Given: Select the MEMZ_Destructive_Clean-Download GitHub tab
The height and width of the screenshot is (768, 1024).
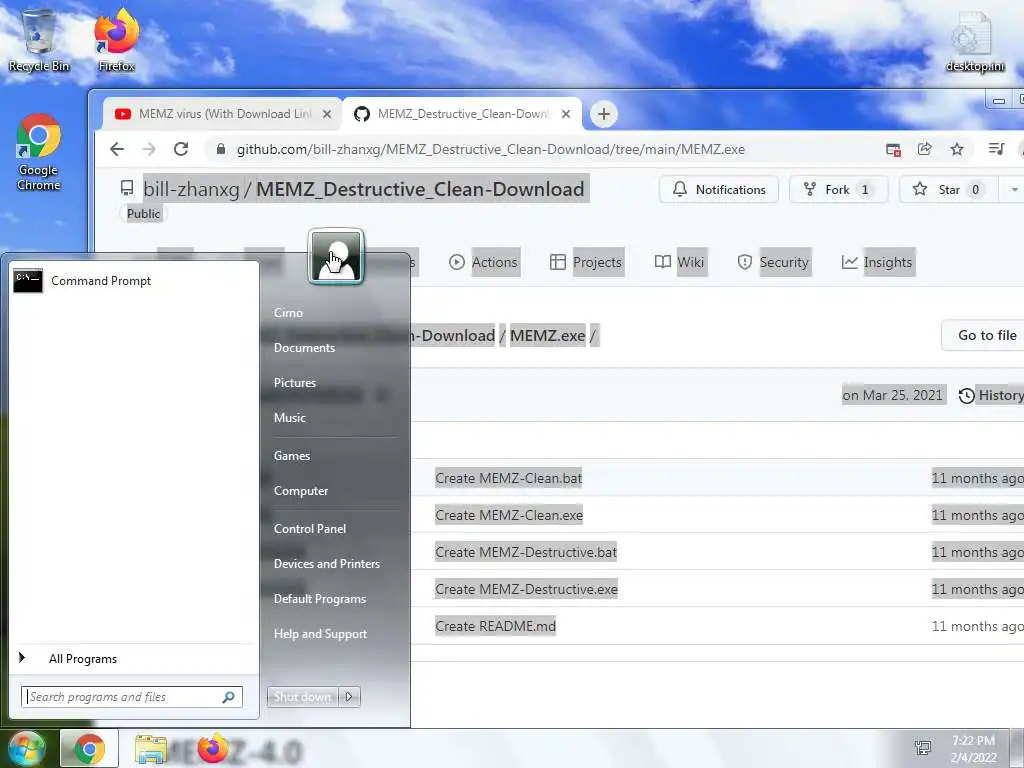Looking at the screenshot, I should (x=462, y=114).
